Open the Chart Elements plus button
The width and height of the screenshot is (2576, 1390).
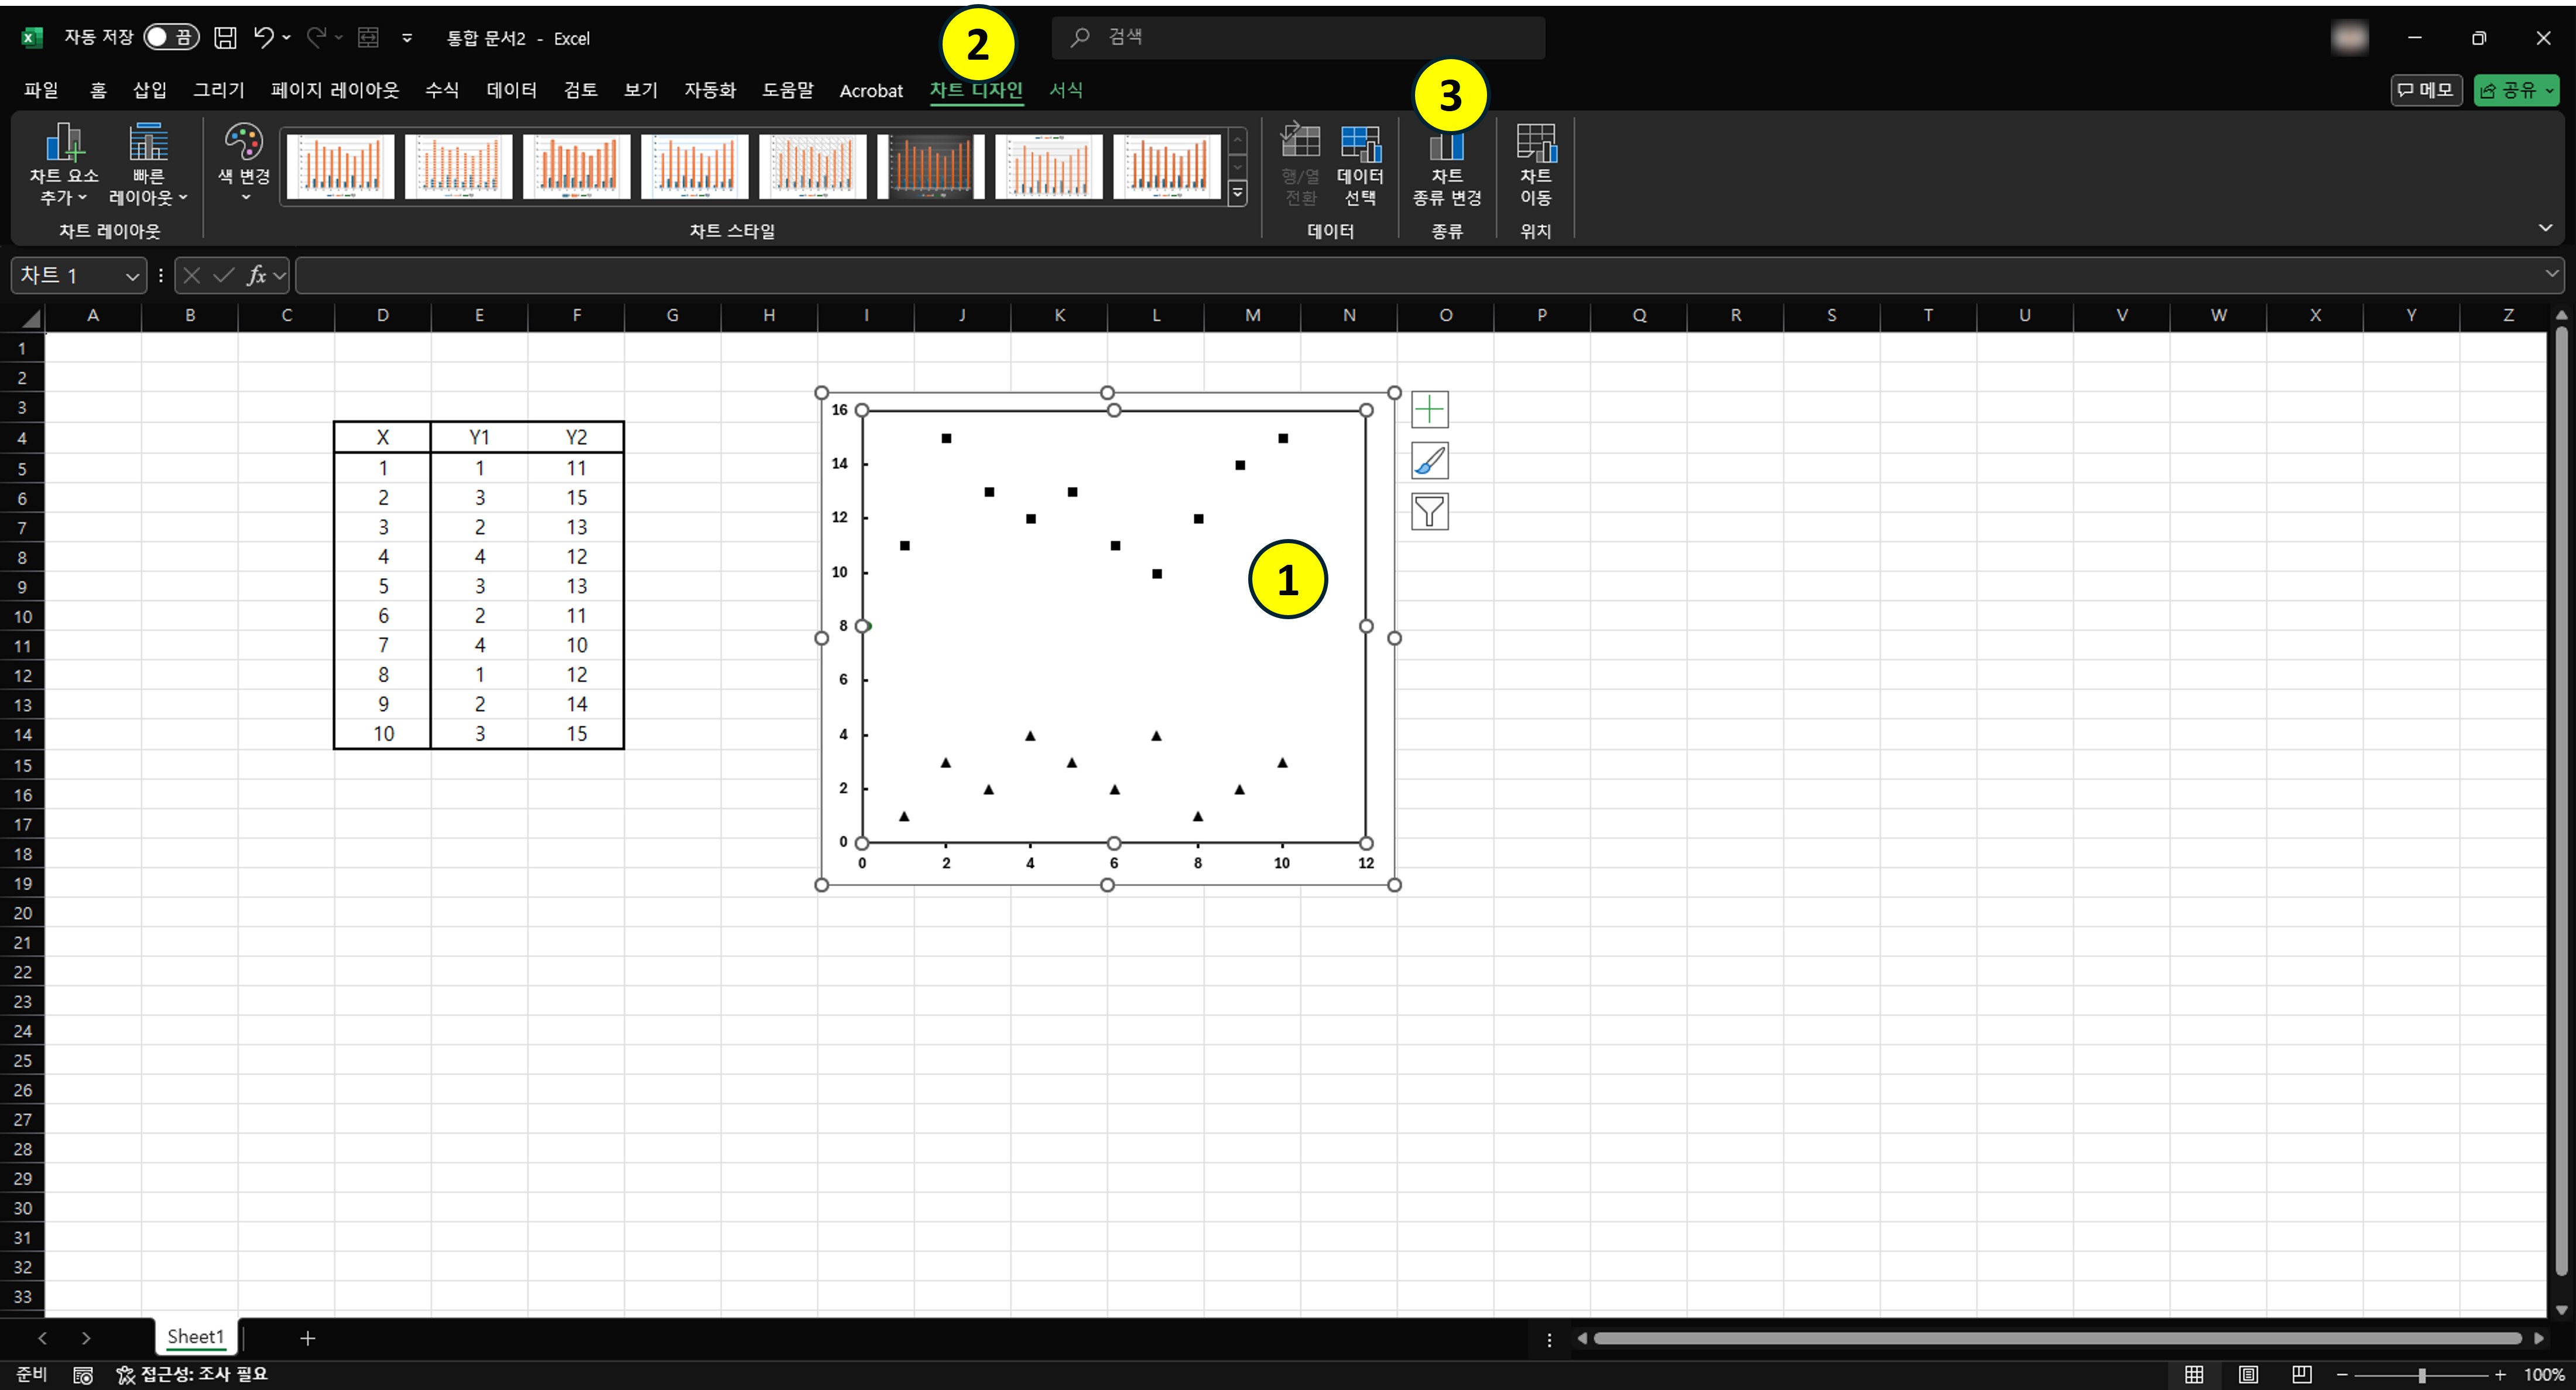[x=1429, y=410]
